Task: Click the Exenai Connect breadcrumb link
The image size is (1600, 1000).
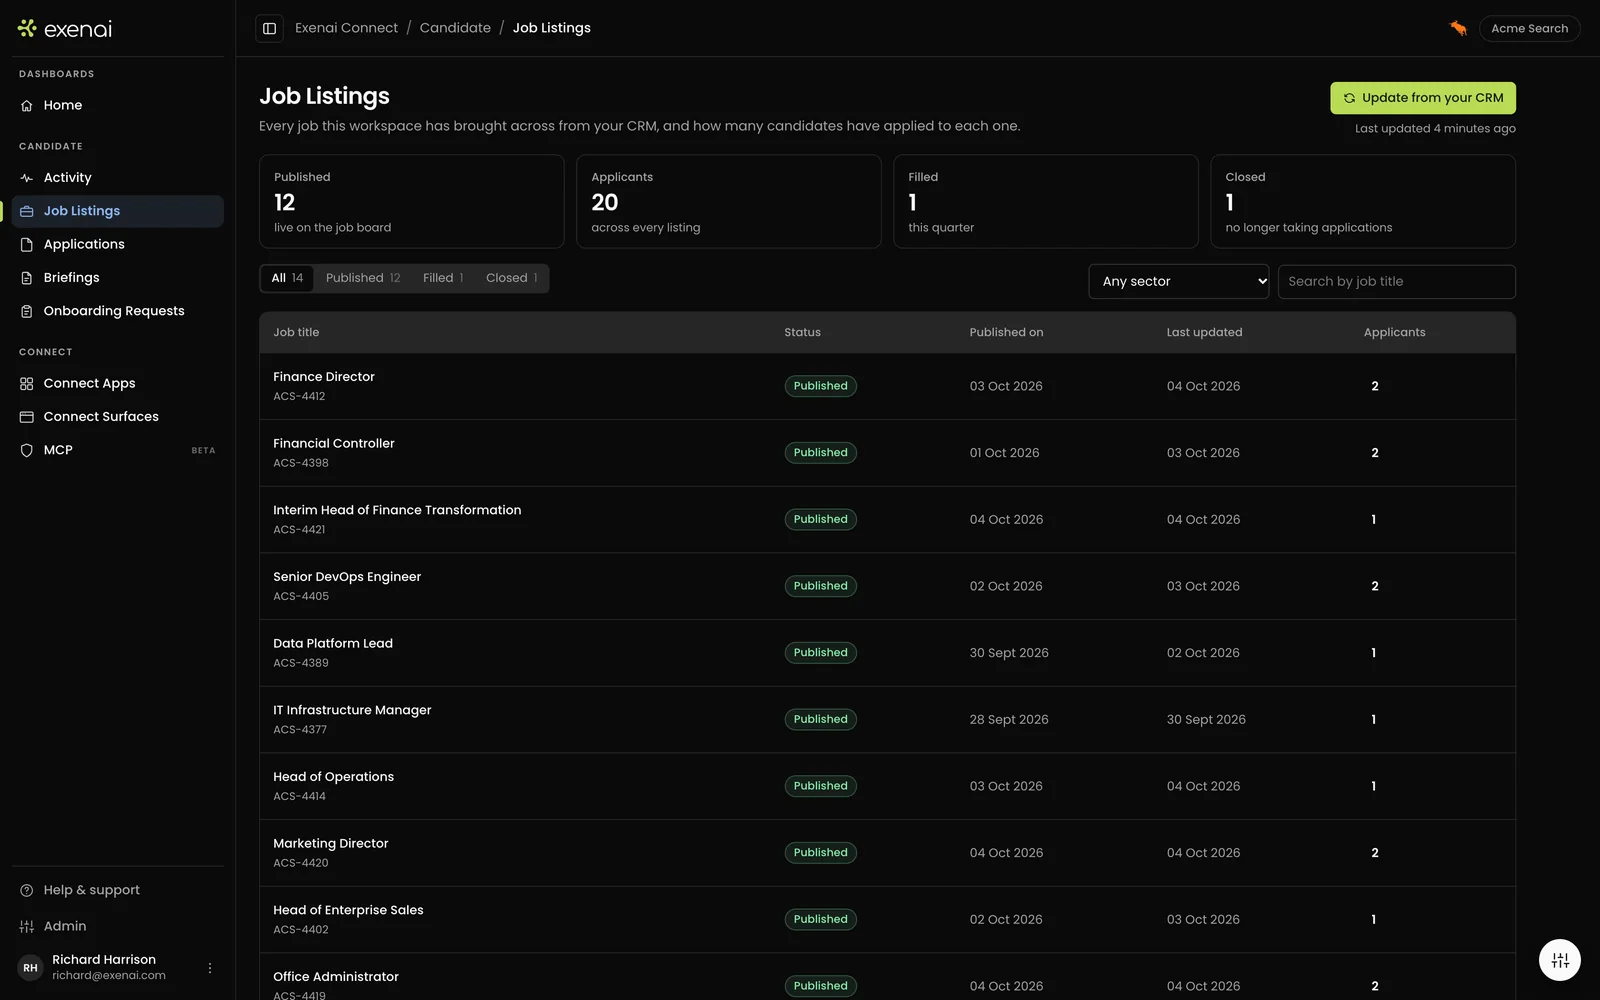Action: (x=346, y=28)
